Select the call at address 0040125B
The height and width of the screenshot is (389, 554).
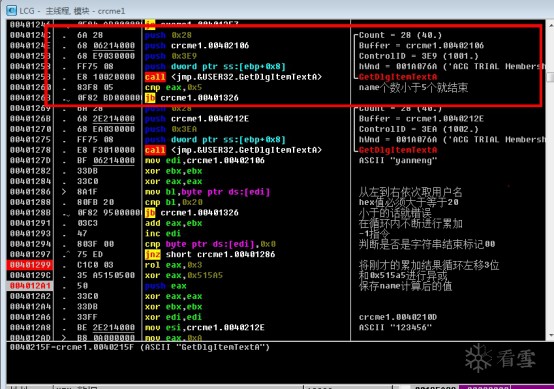[x=233, y=77]
